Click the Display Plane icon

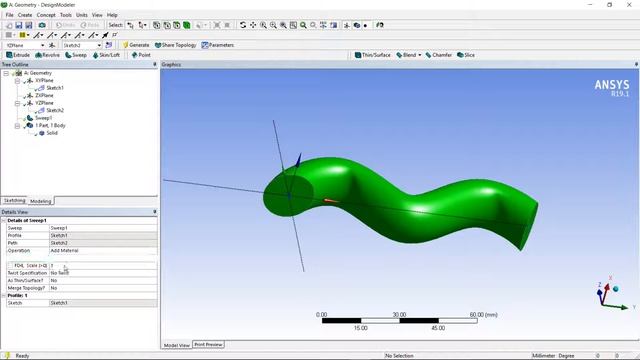347,25
